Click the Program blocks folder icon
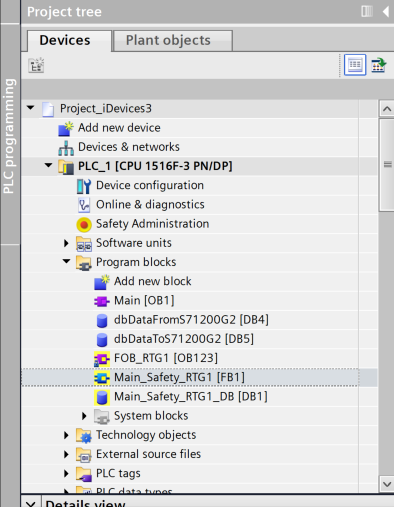This screenshot has width=394, height=507. [84, 263]
